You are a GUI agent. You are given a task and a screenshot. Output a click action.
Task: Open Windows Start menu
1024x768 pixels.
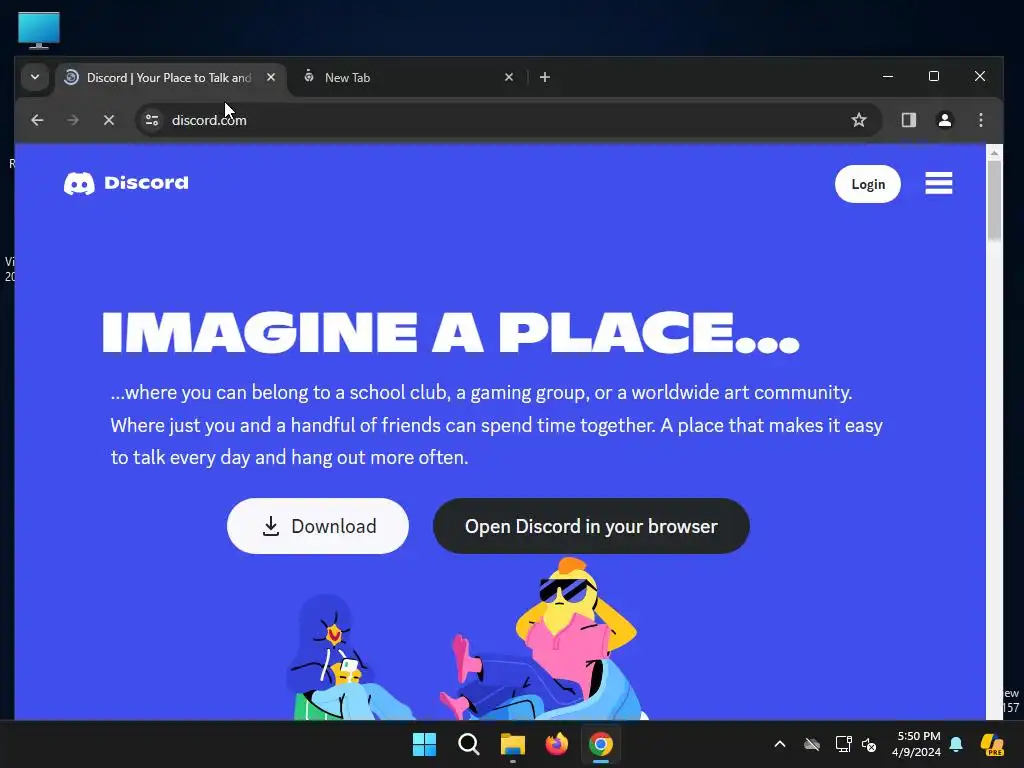424,744
